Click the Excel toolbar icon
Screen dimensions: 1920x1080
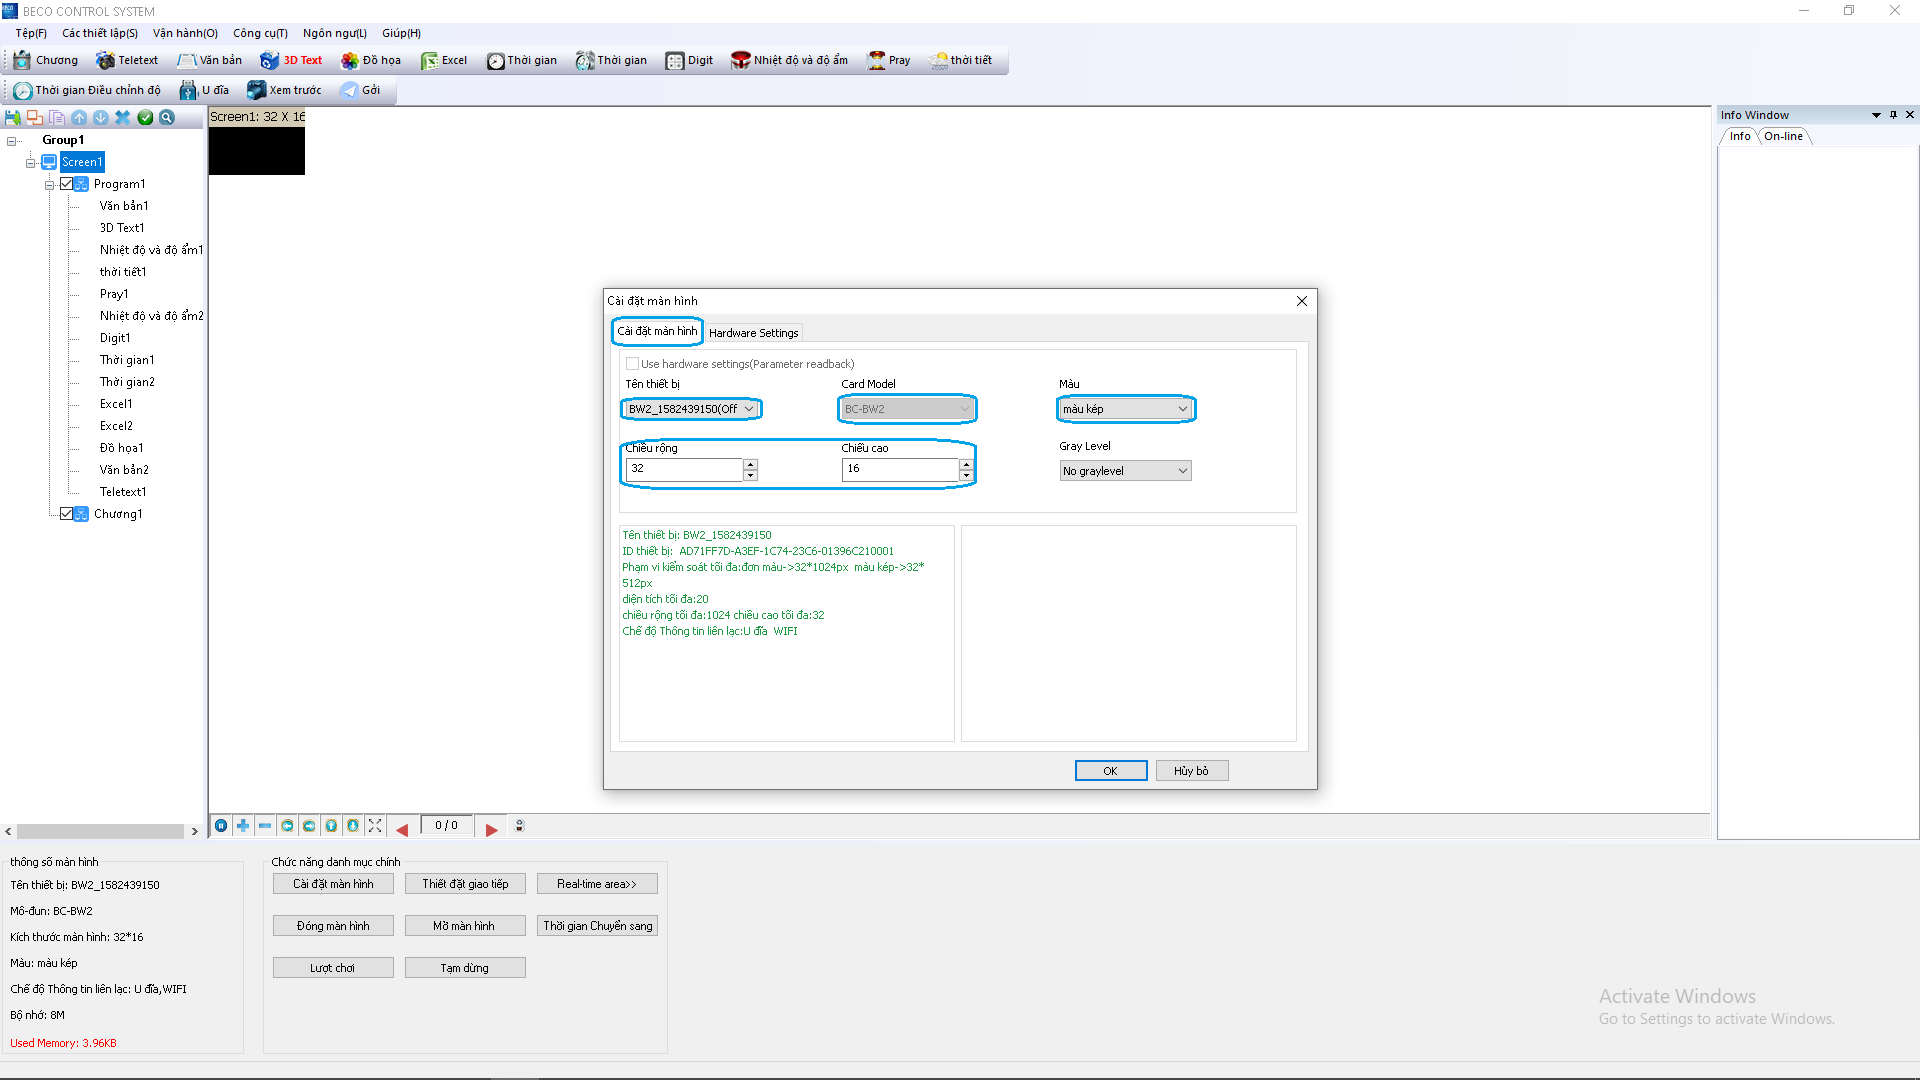click(444, 61)
